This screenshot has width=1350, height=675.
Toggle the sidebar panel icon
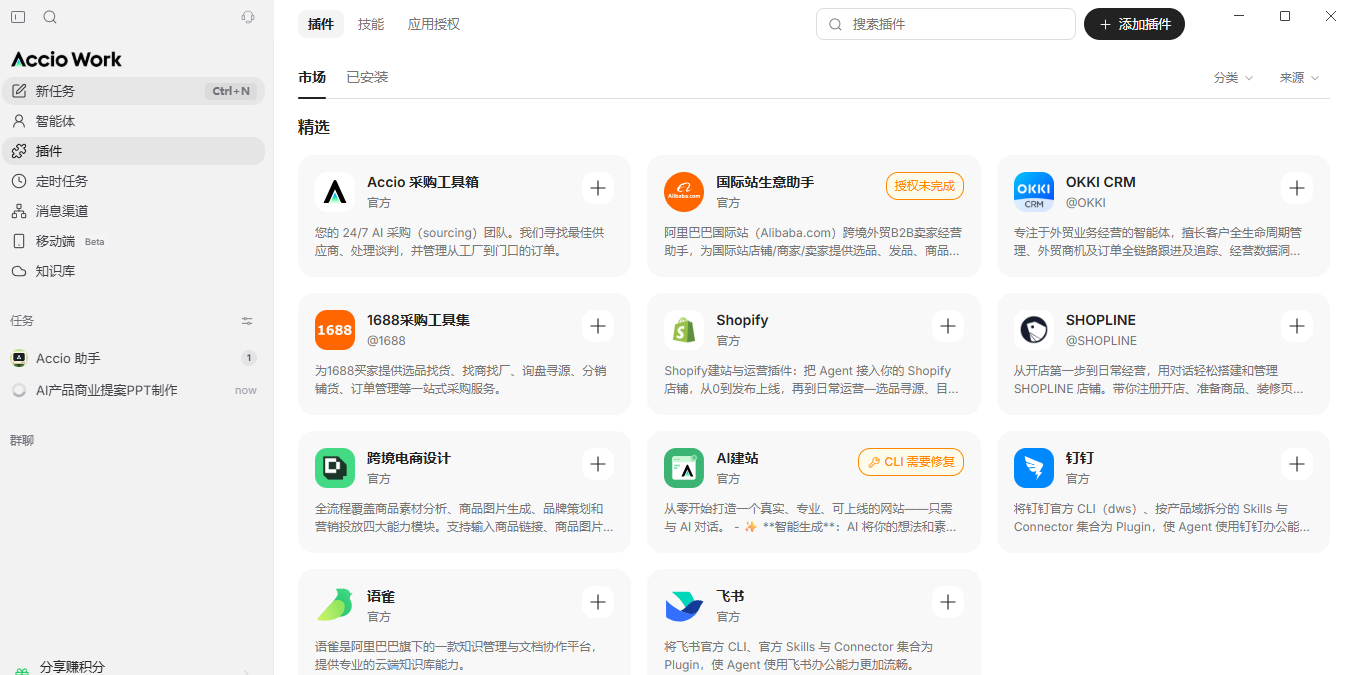[x=18, y=17]
